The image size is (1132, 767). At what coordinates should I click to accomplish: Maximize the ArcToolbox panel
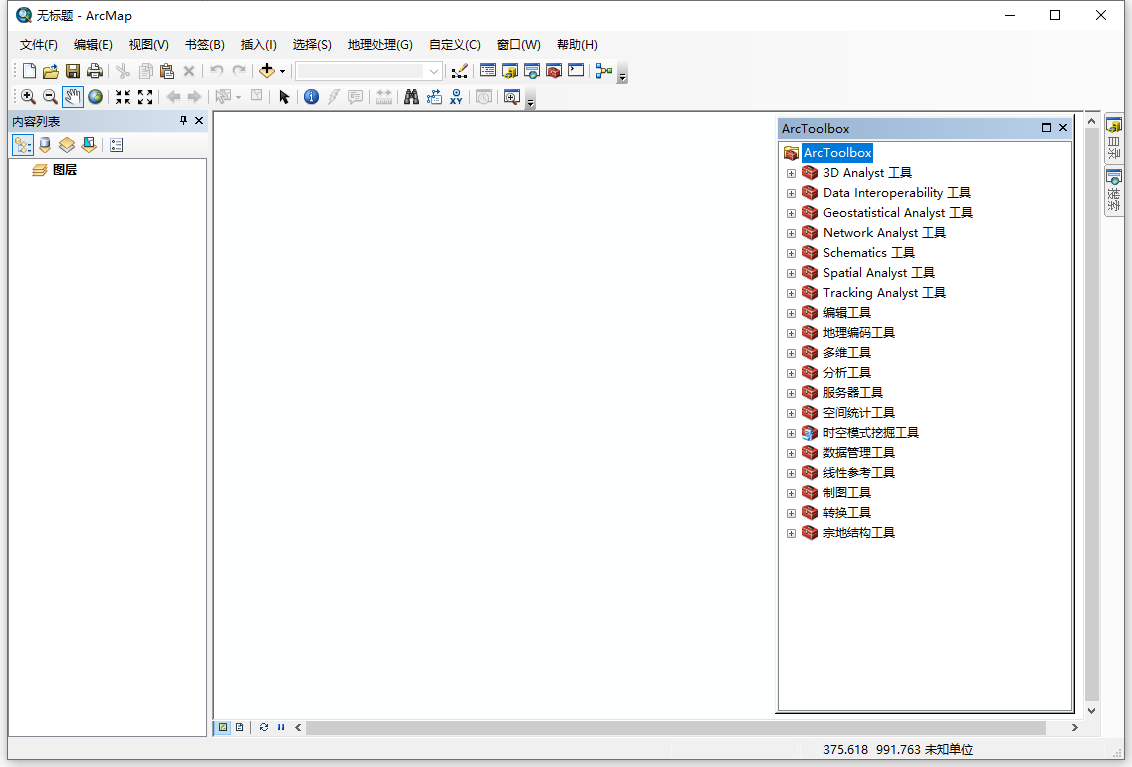[1046, 128]
